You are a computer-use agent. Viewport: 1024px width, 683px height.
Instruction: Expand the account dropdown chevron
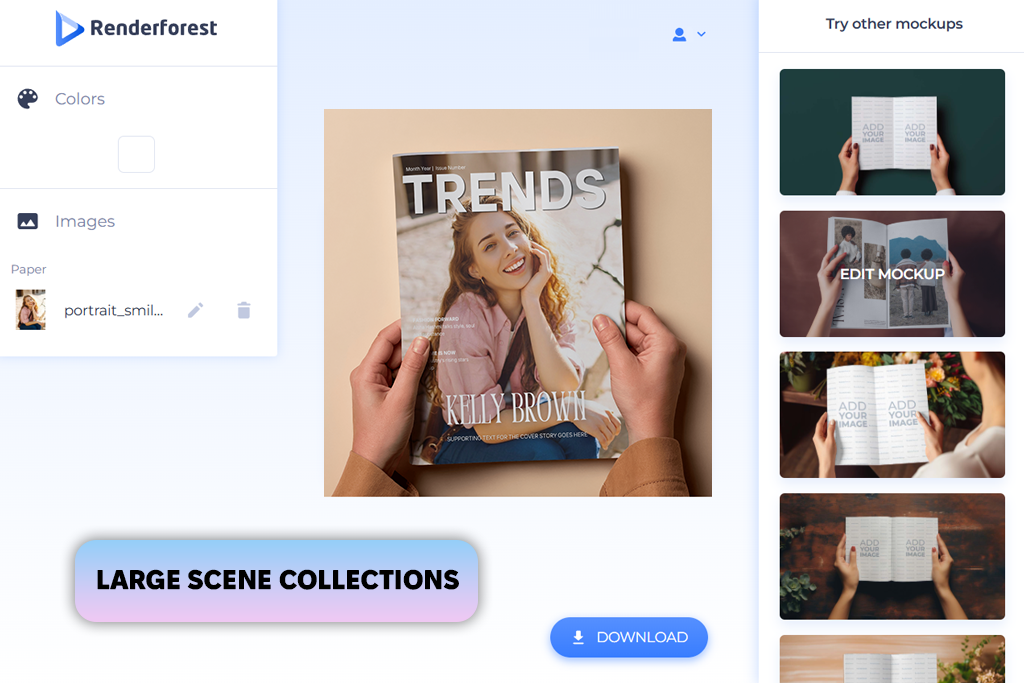(701, 34)
